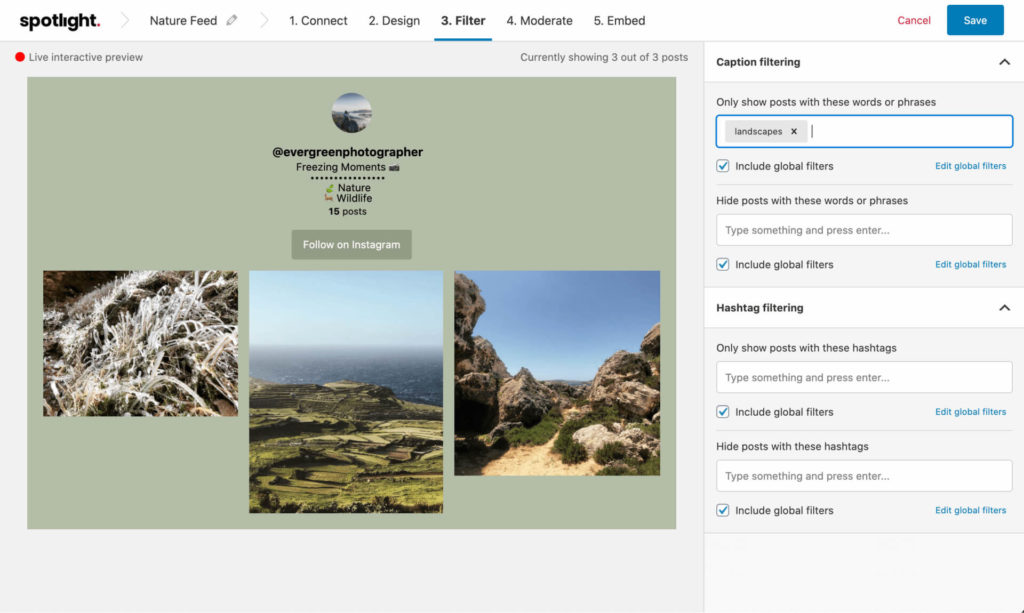Image resolution: width=1024 pixels, height=613 pixels.
Task: Edit the feed name using the pencil icon
Action: (x=231, y=19)
